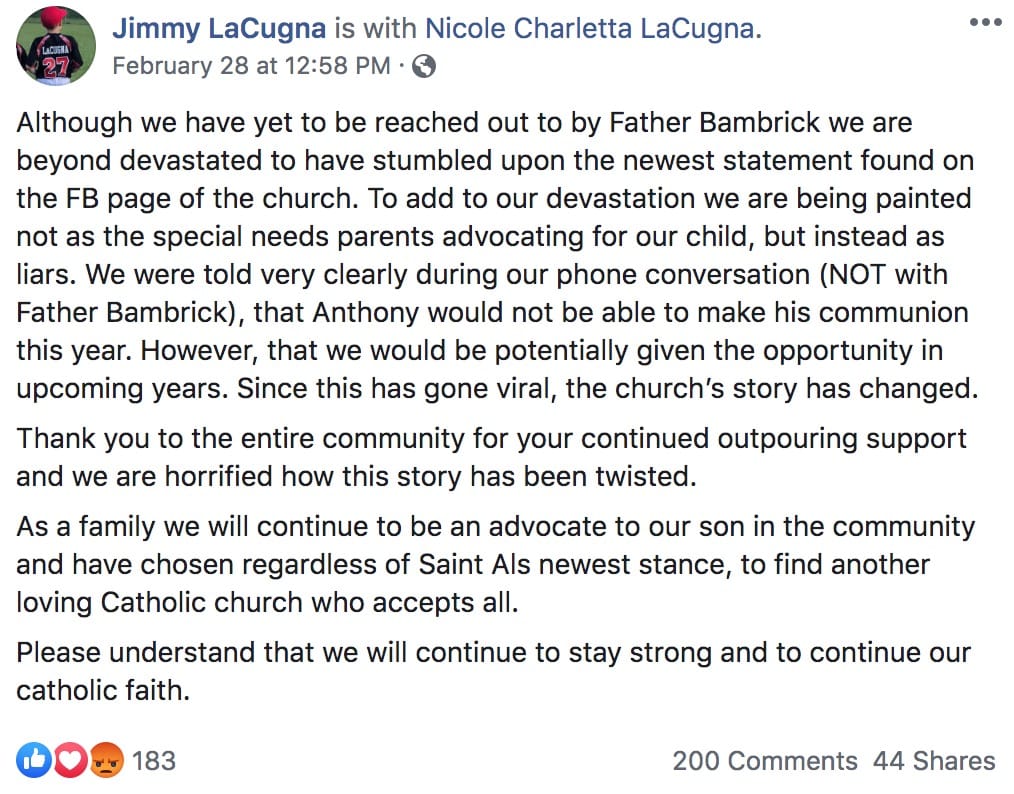Open the February 28 at 12:58 PM timestamp
This screenshot has height=794, width=1014.
[252, 66]
